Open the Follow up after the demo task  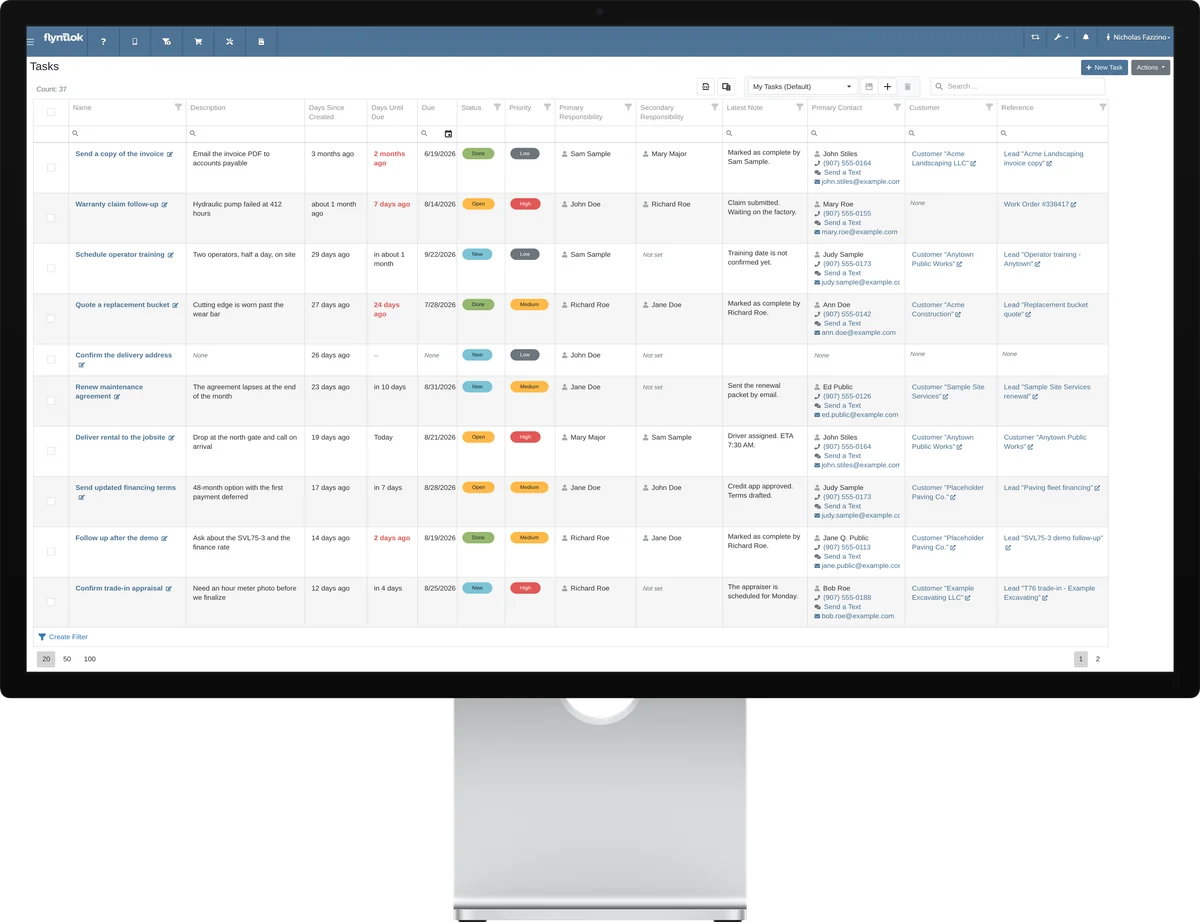(x=117, y=538)
